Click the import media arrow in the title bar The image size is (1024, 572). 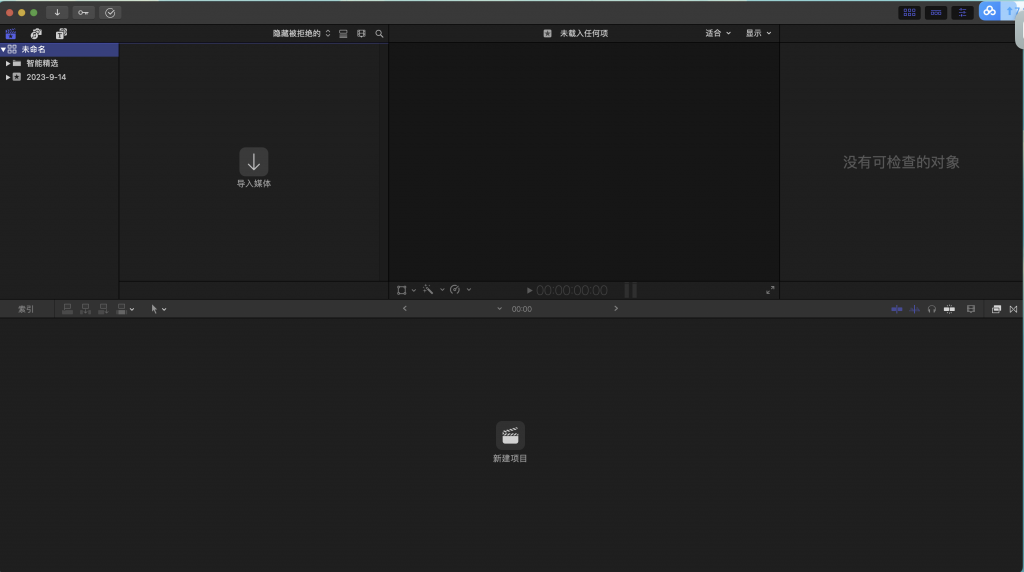tap(57, 12)
